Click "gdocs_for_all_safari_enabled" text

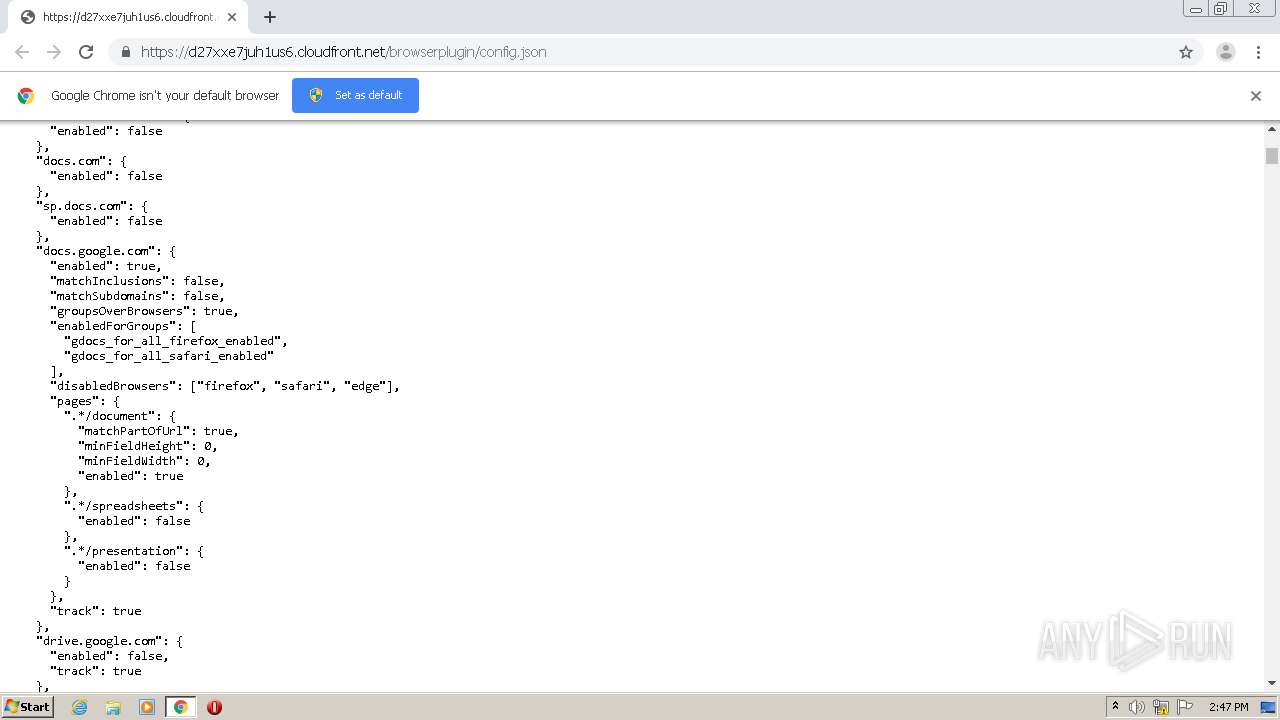tap(169, 356)
